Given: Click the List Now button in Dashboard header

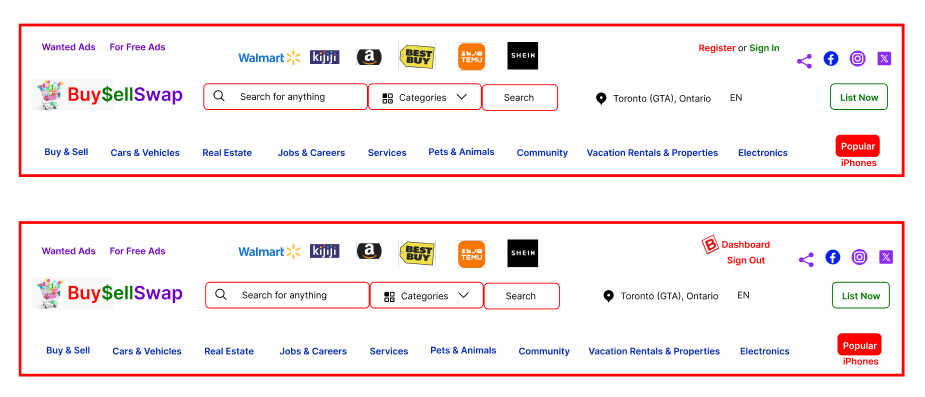Looking at the screenshot, I should (861, 296).
